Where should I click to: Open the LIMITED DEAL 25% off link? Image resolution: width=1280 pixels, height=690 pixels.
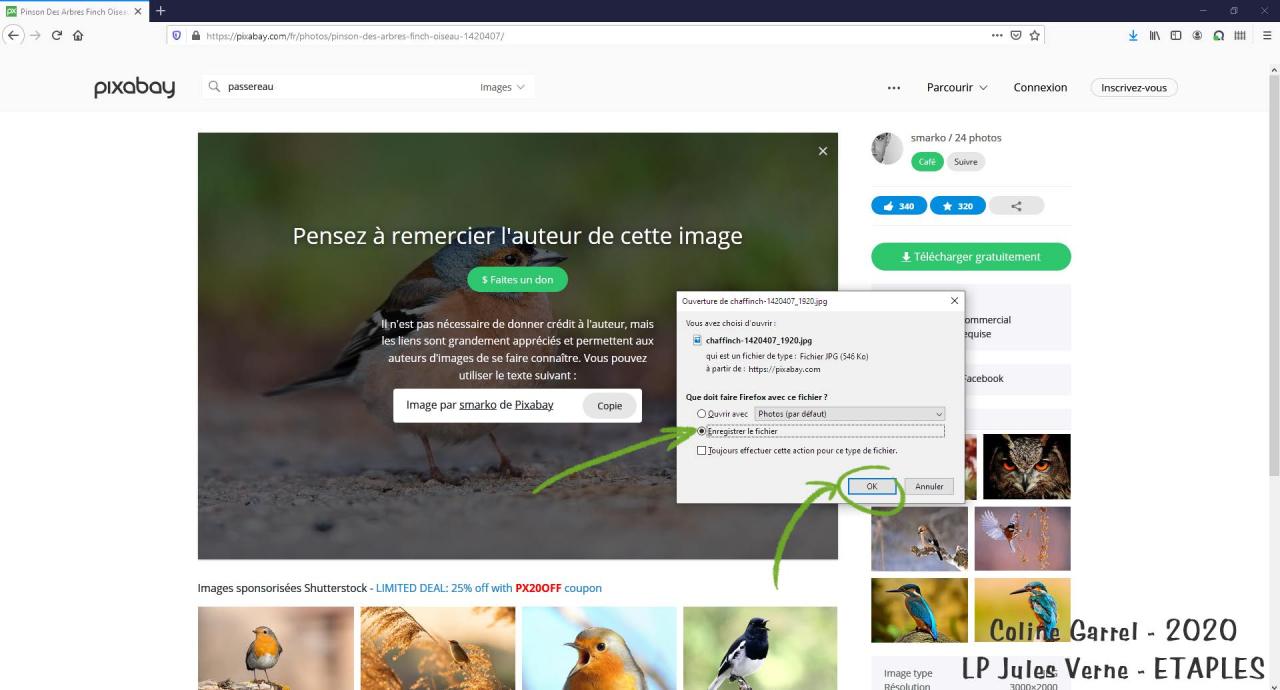click(x=489, y=588)
